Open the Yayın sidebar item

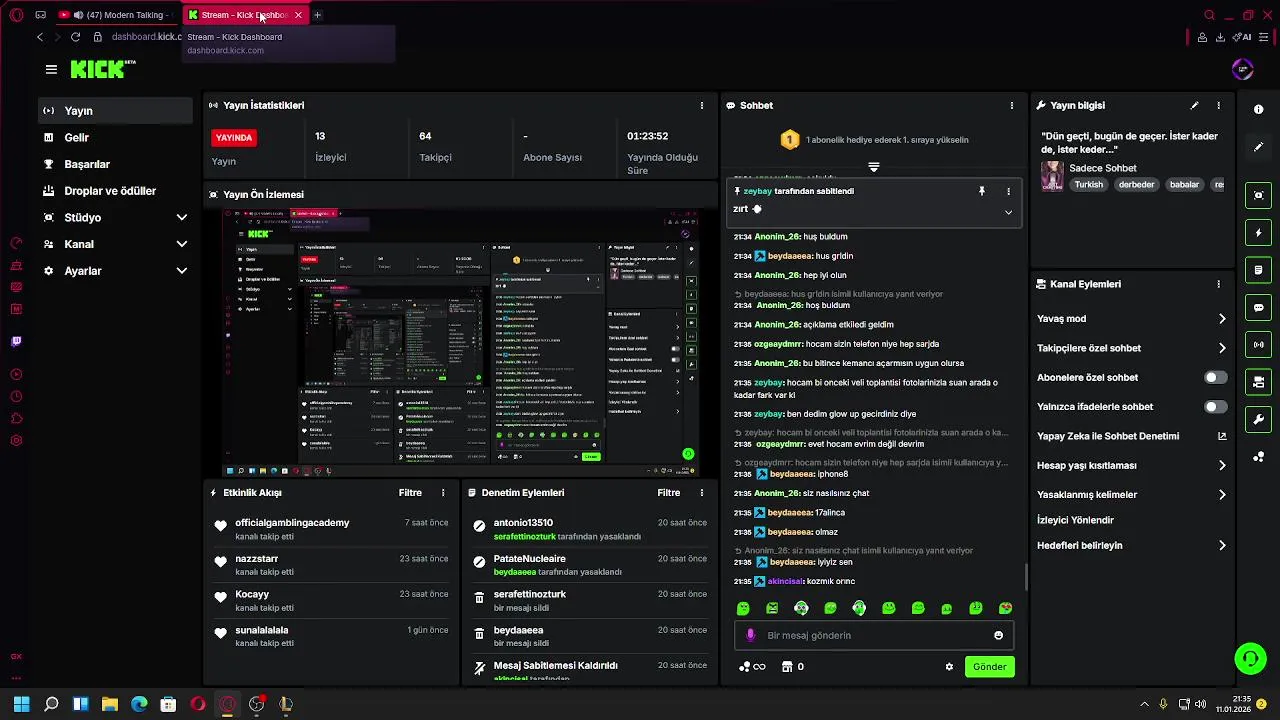tap(116, 111)
